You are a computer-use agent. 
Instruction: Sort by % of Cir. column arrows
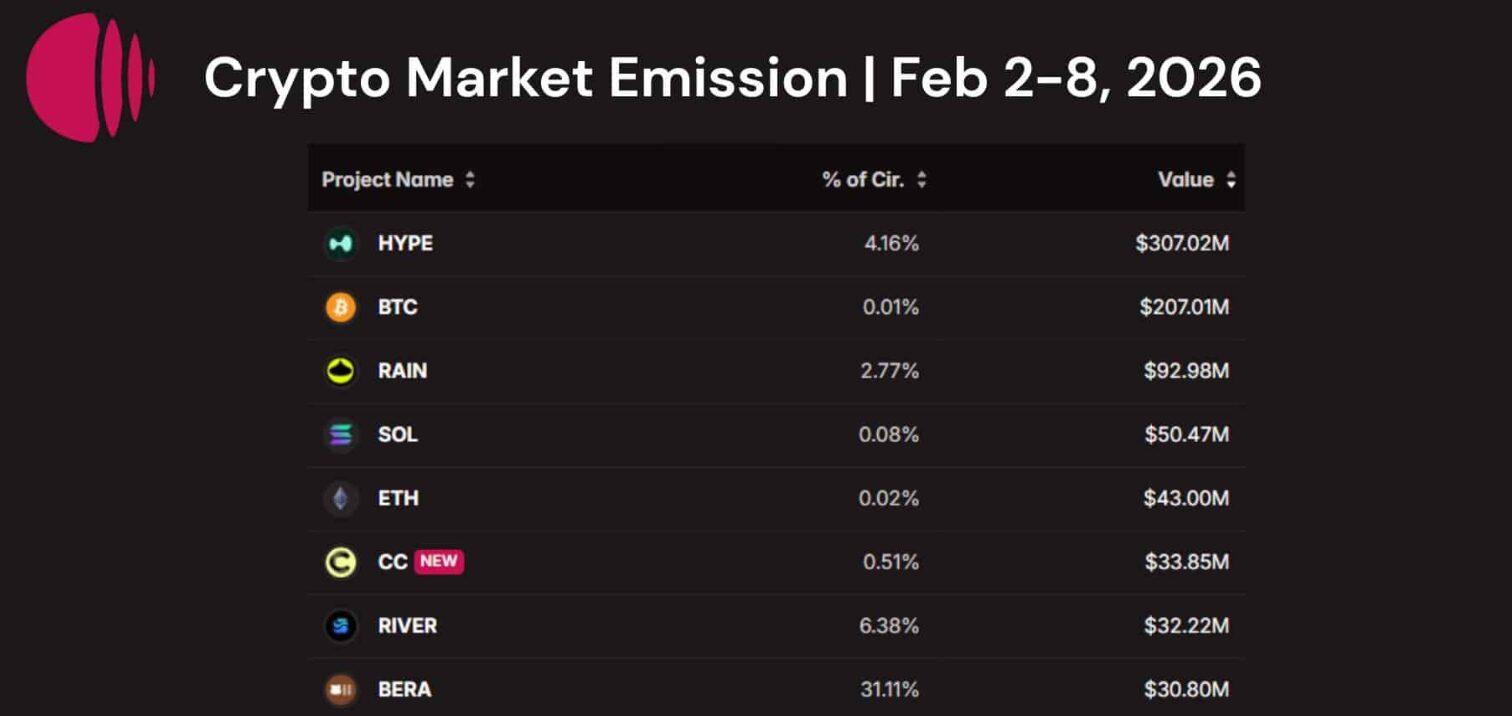(921, 181)
